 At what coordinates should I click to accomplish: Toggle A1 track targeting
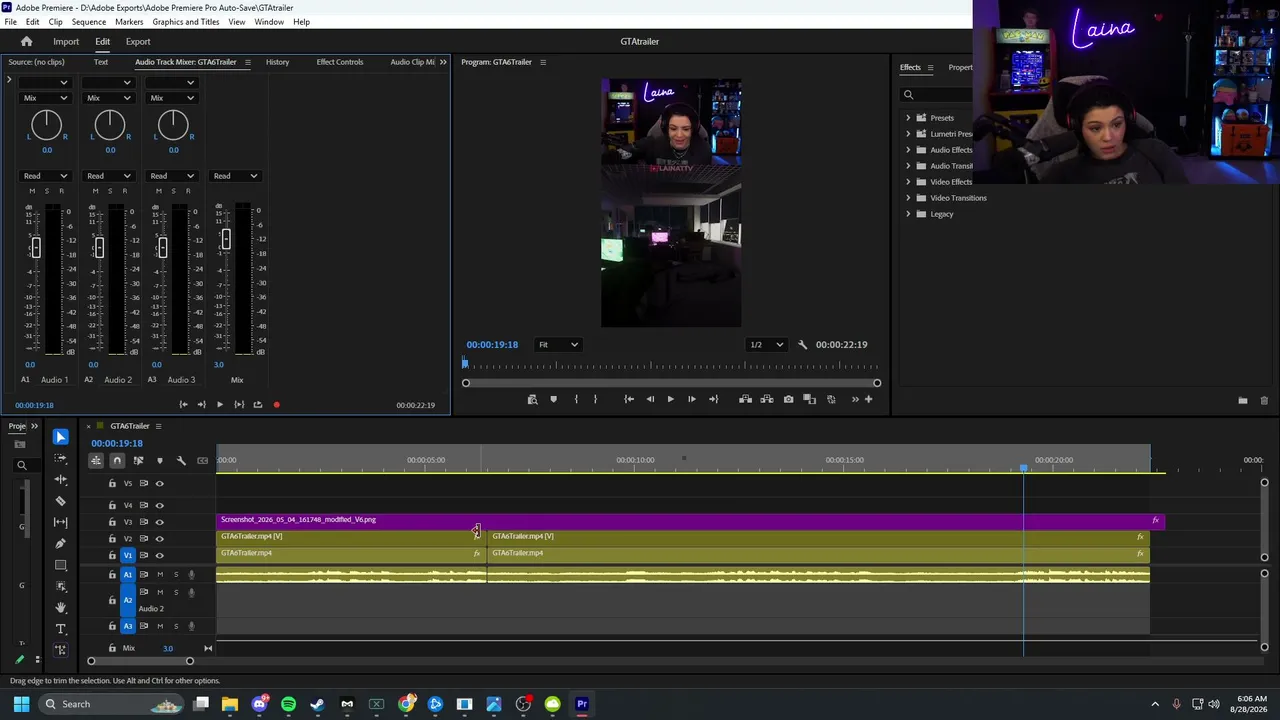pyautogui.click(x=127, y=575)
